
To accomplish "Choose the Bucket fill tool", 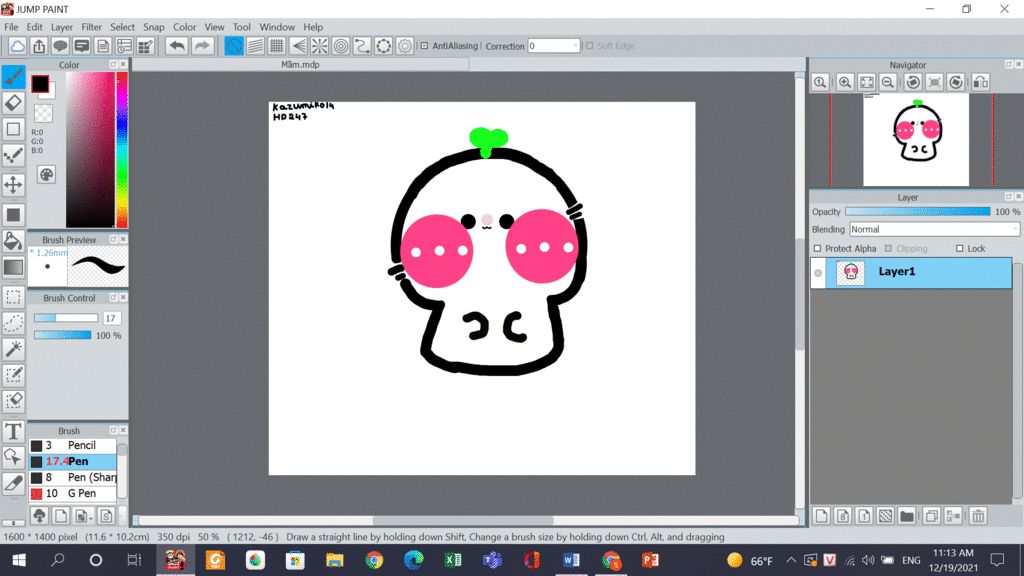I will click(13, 241).
